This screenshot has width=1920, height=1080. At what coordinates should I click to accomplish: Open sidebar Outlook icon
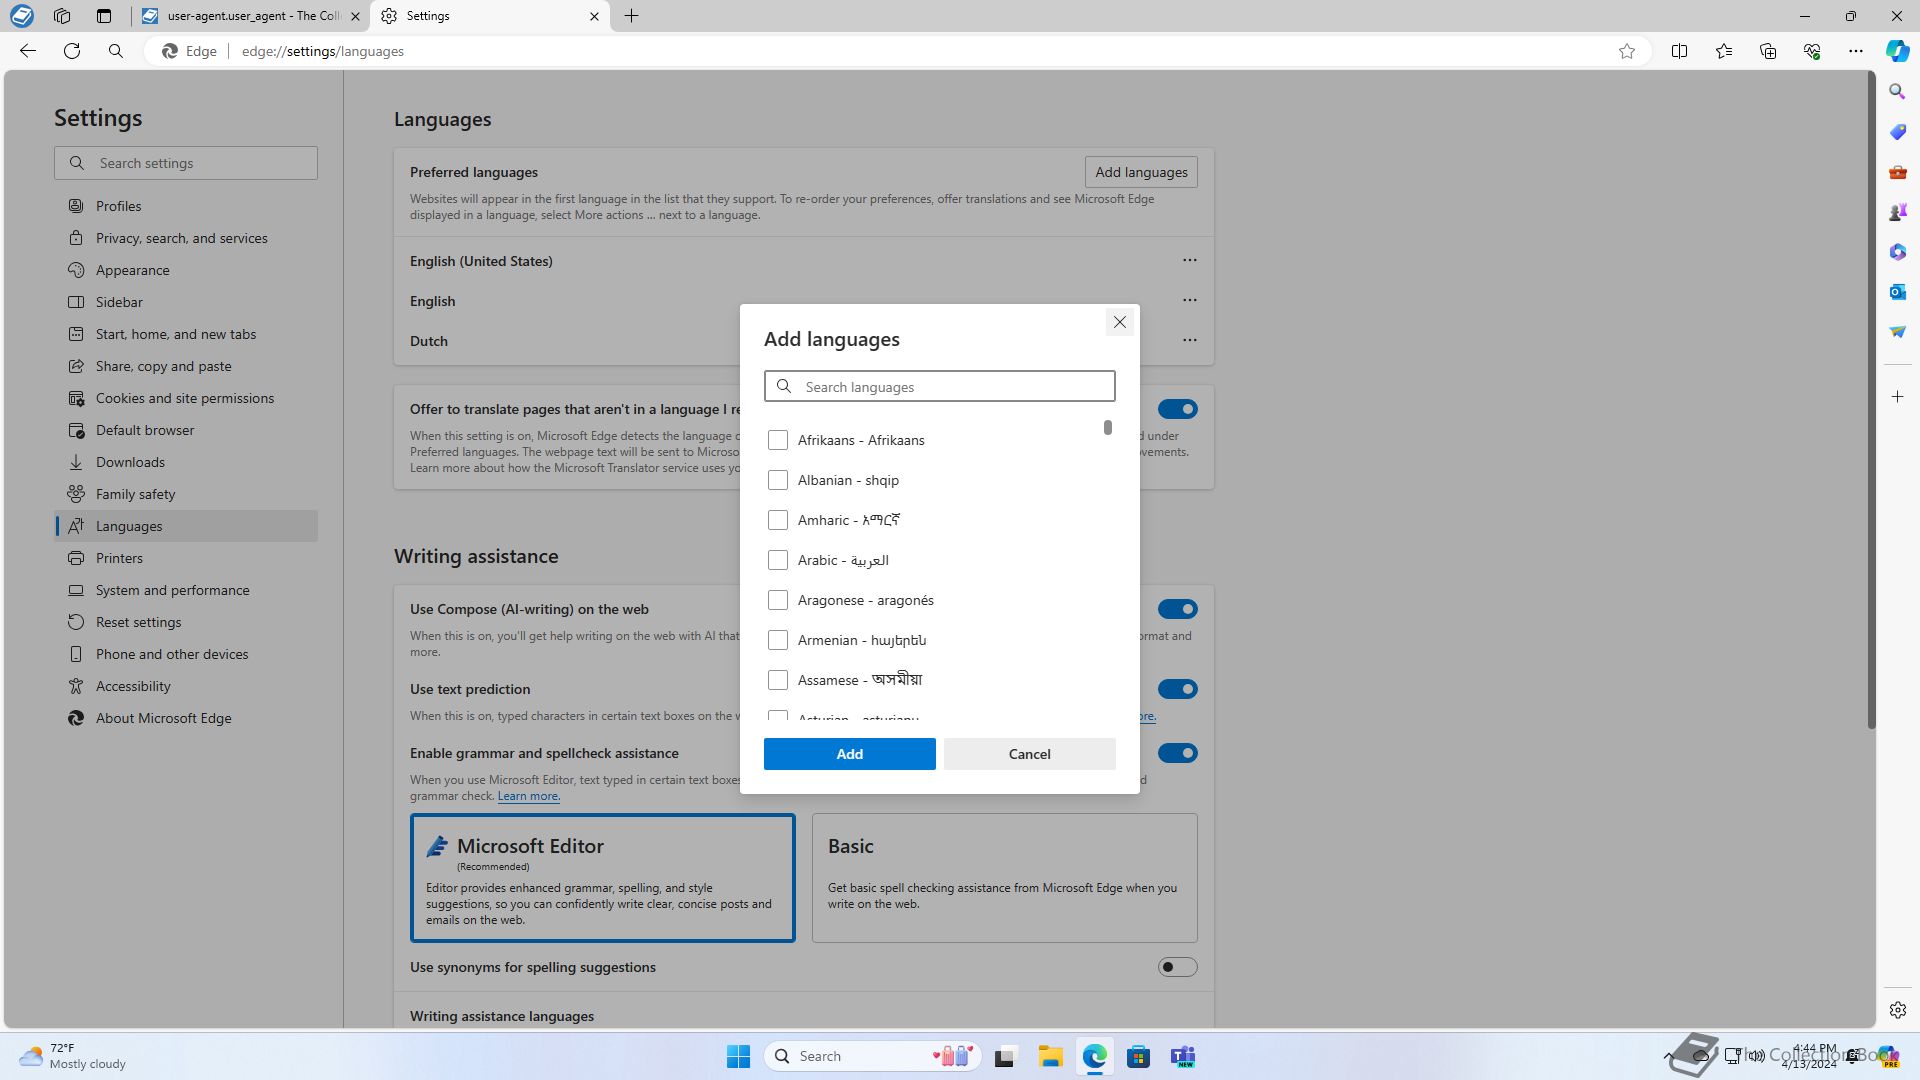click(1897, 292)
